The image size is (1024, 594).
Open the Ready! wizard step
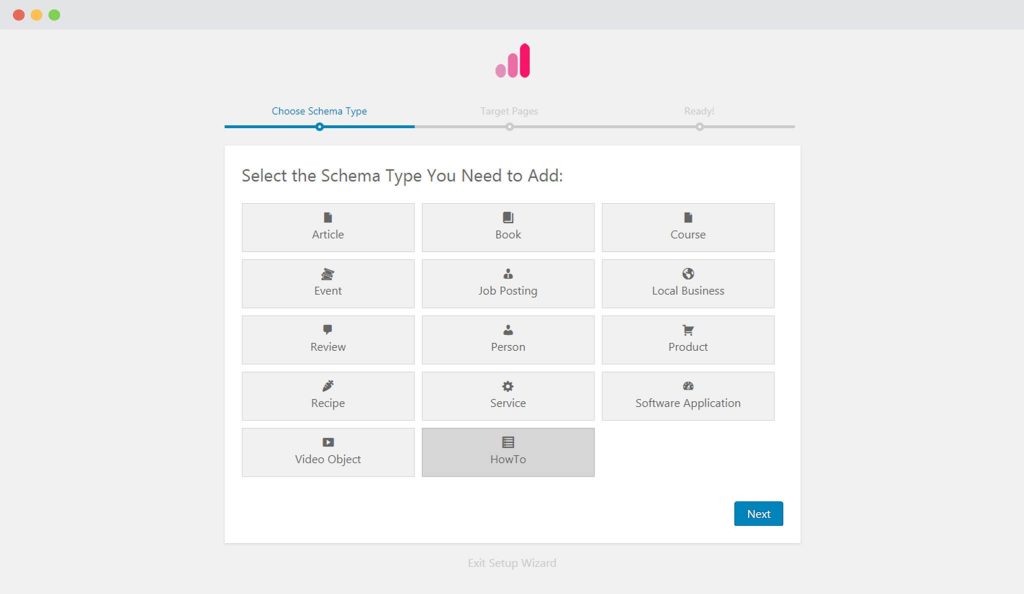click(x=698, y=111)
